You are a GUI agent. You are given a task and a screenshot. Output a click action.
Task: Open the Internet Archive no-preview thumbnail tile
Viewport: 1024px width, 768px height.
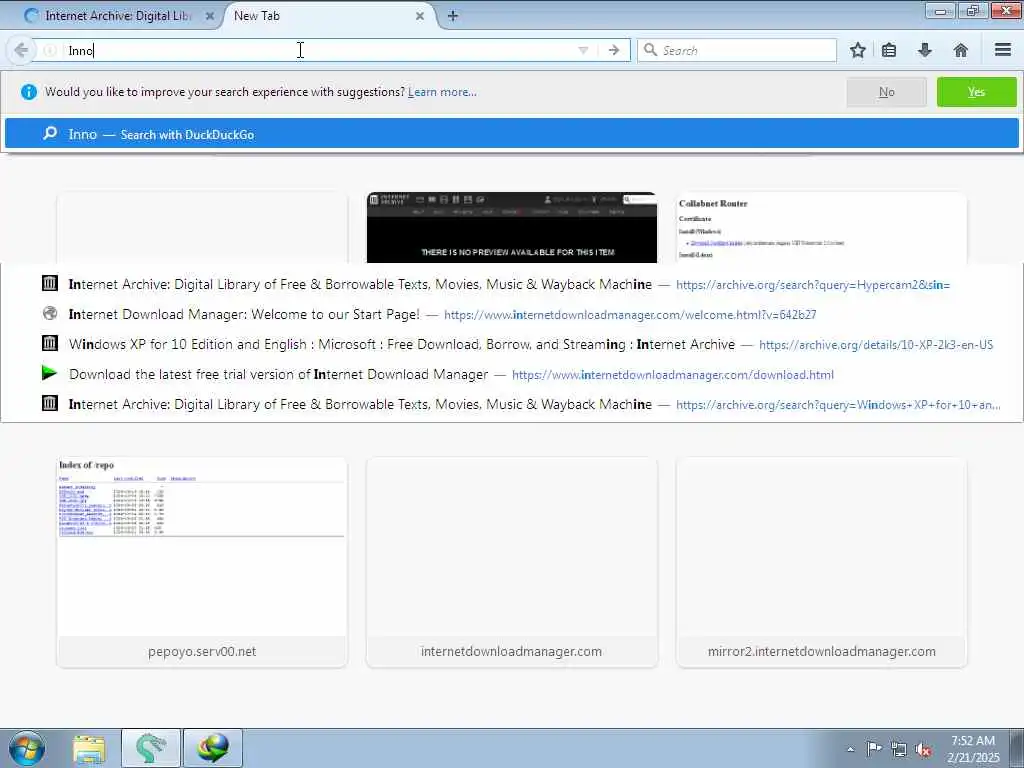[511, 227]
